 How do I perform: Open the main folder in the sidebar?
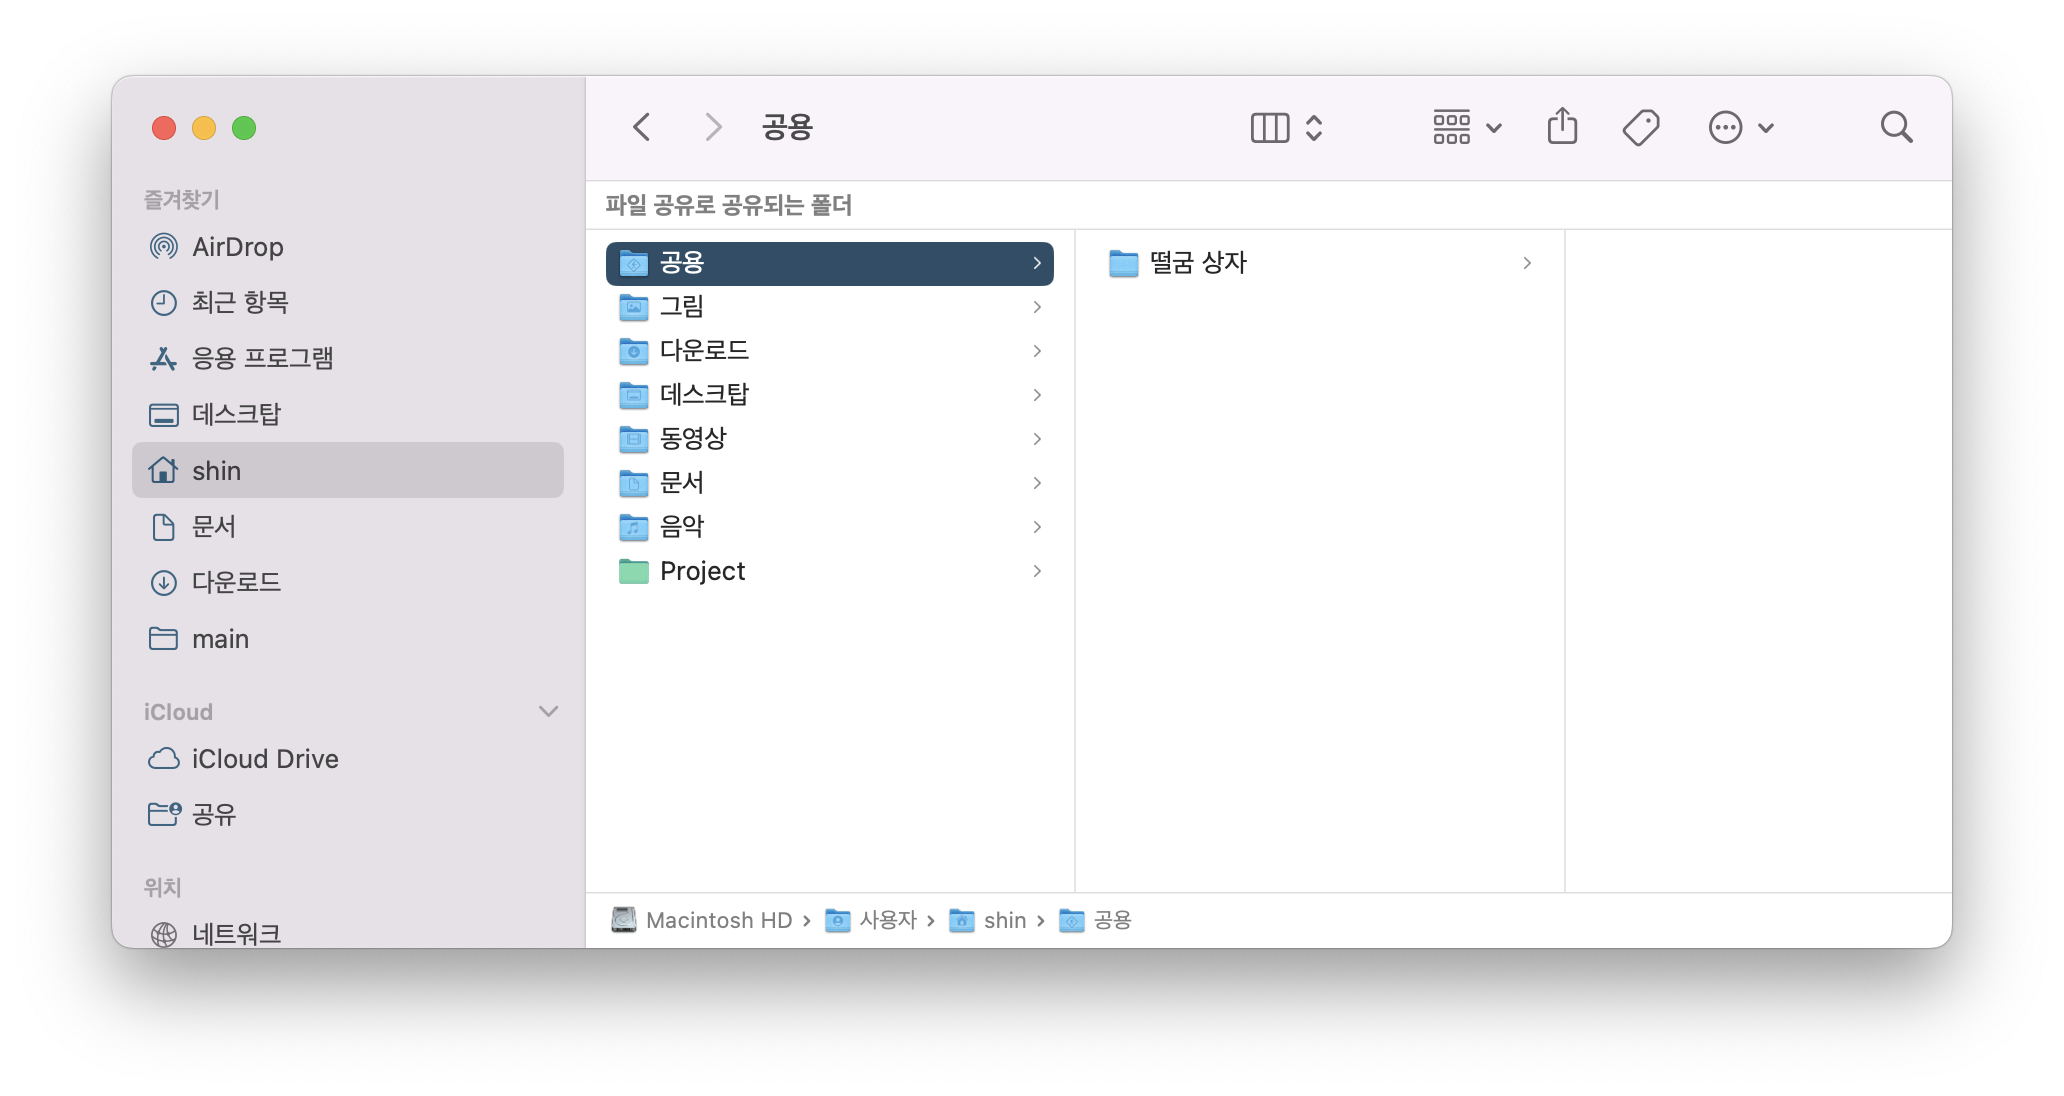tap(220, 639)
